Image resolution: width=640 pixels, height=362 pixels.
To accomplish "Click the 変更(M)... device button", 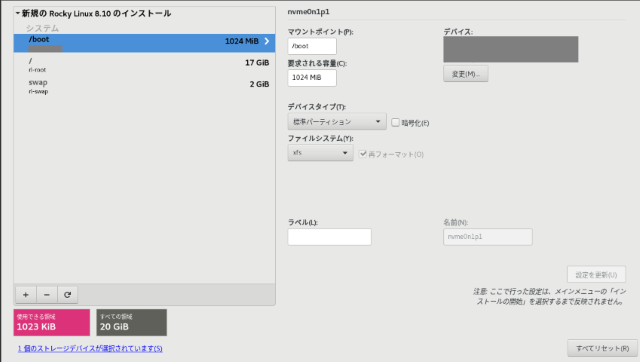I will (466, 74).
